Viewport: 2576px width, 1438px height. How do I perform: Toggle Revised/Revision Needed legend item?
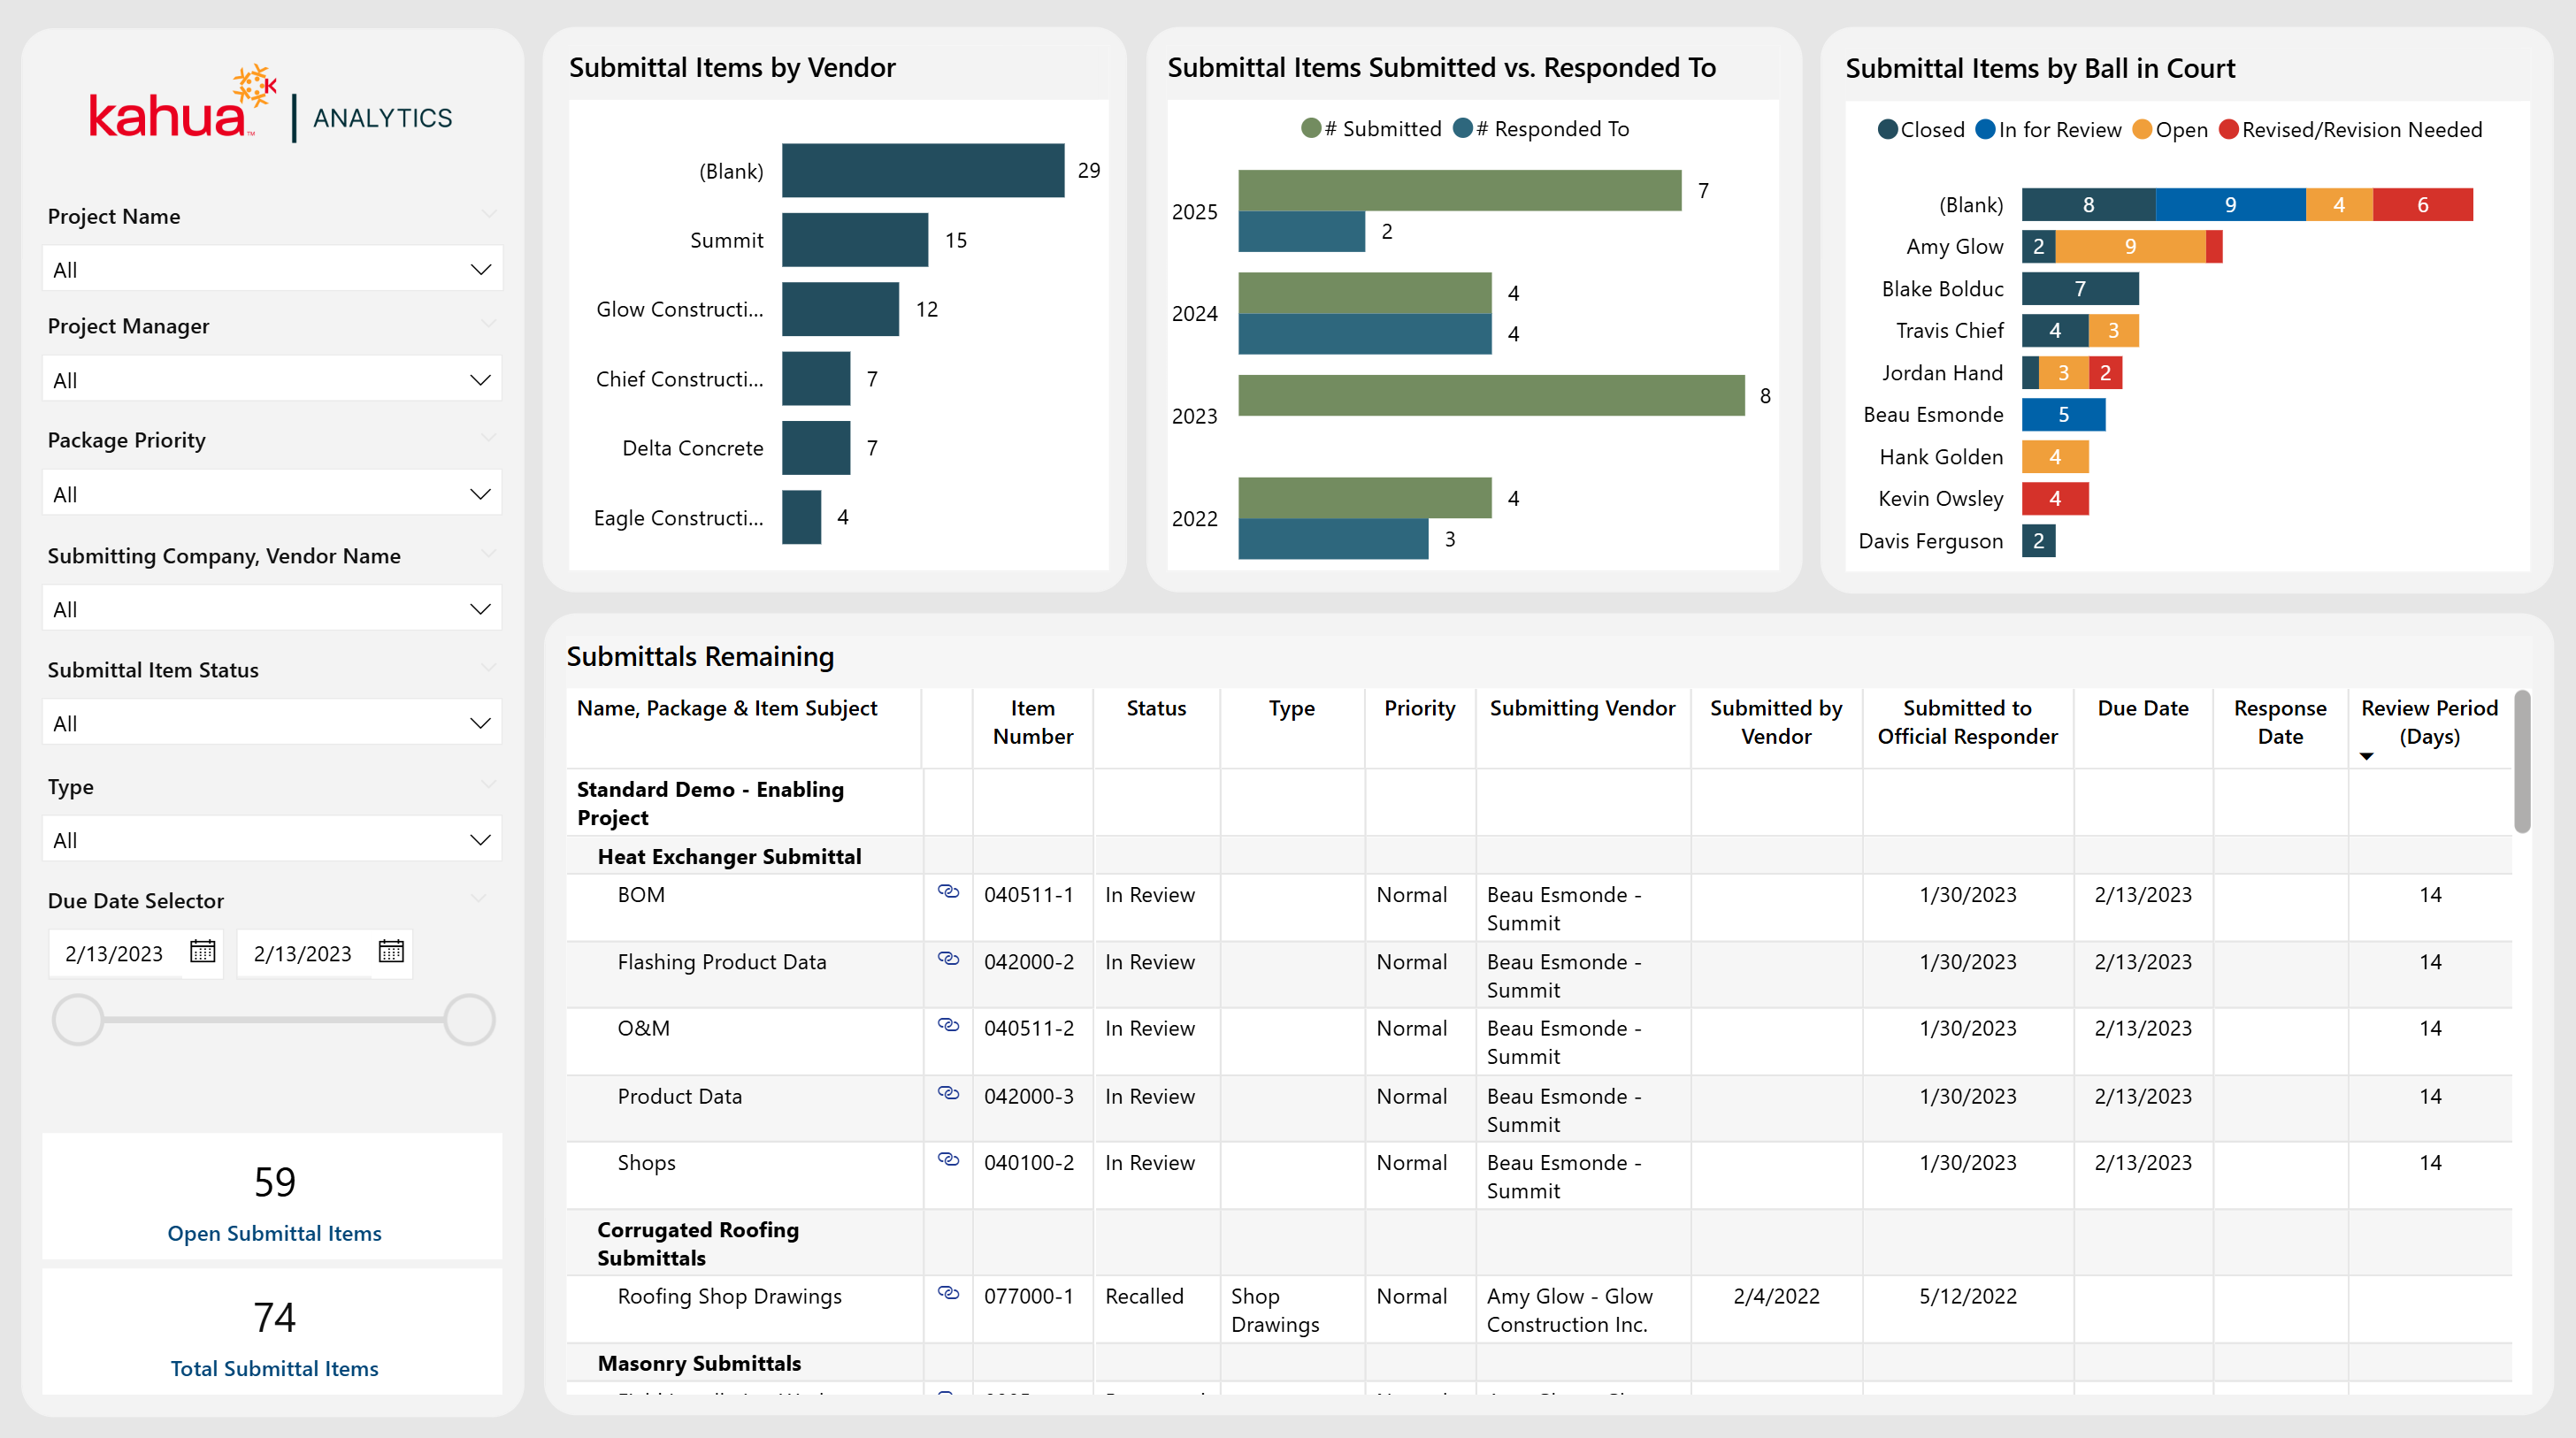pyautogui.click(x=2350, y=130)
